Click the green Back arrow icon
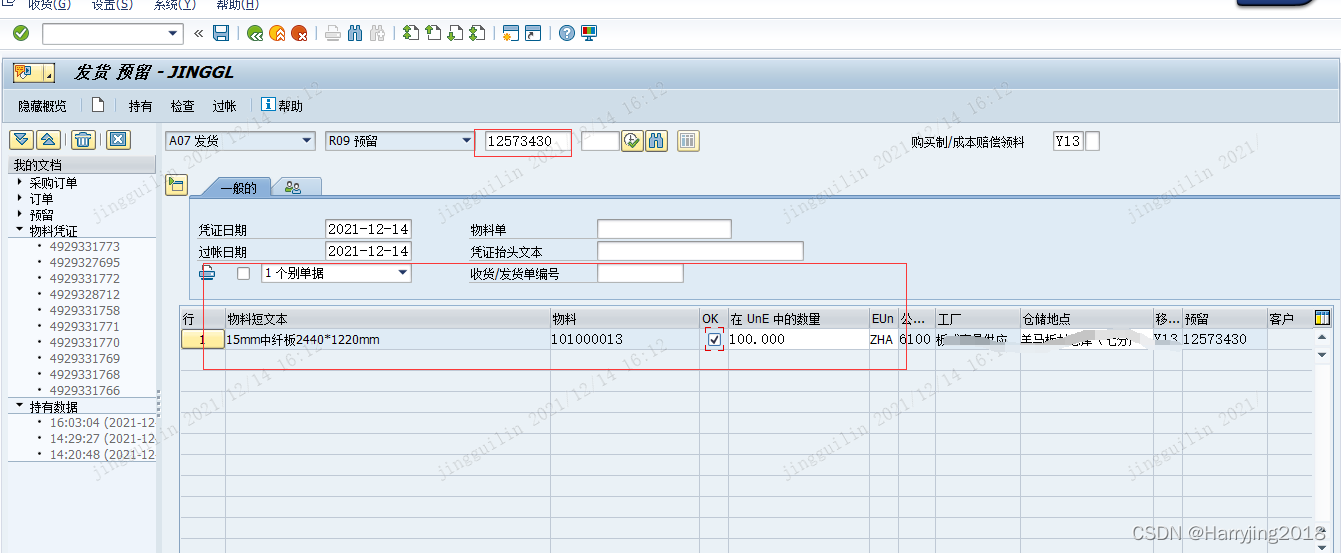 point(255,33)
